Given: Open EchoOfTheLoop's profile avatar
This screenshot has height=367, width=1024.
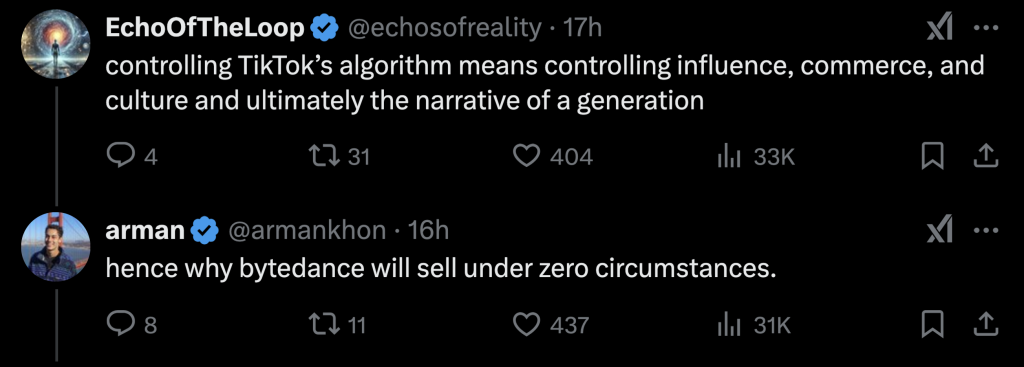Looking at the screenshot, I should point(56,42).
